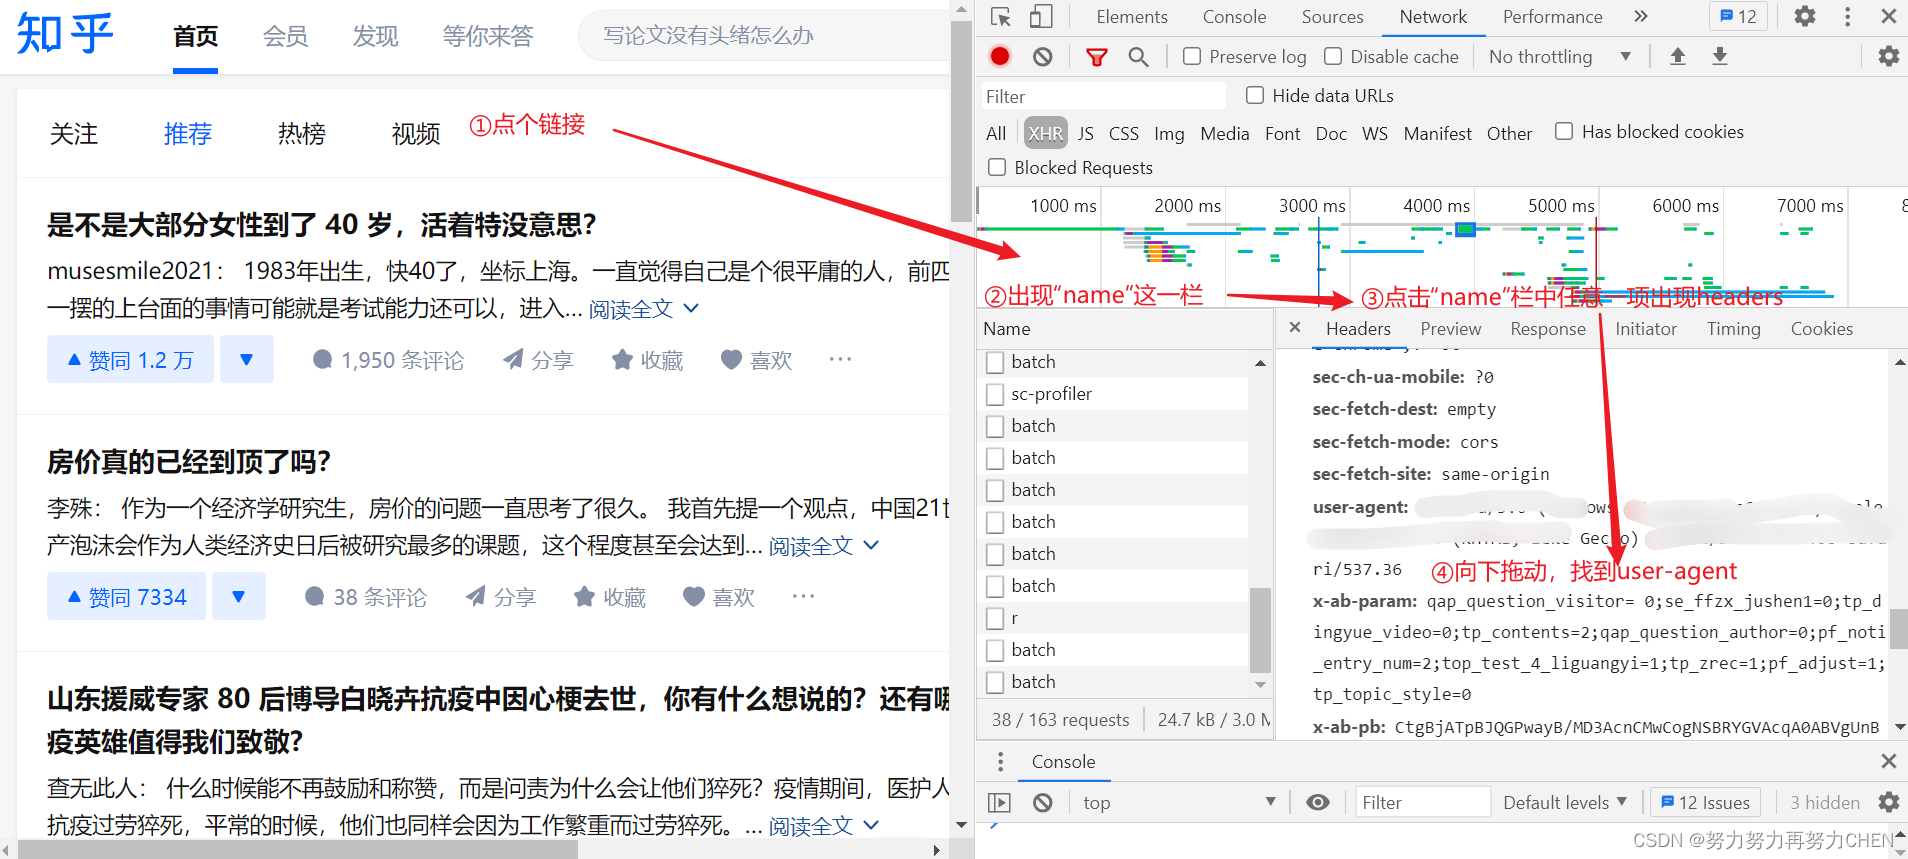Expand 阅读全文 of 白晓卉 answer
Viewport: 1908px width, 859px height.
pyautogui.click(x=823, y=826)
